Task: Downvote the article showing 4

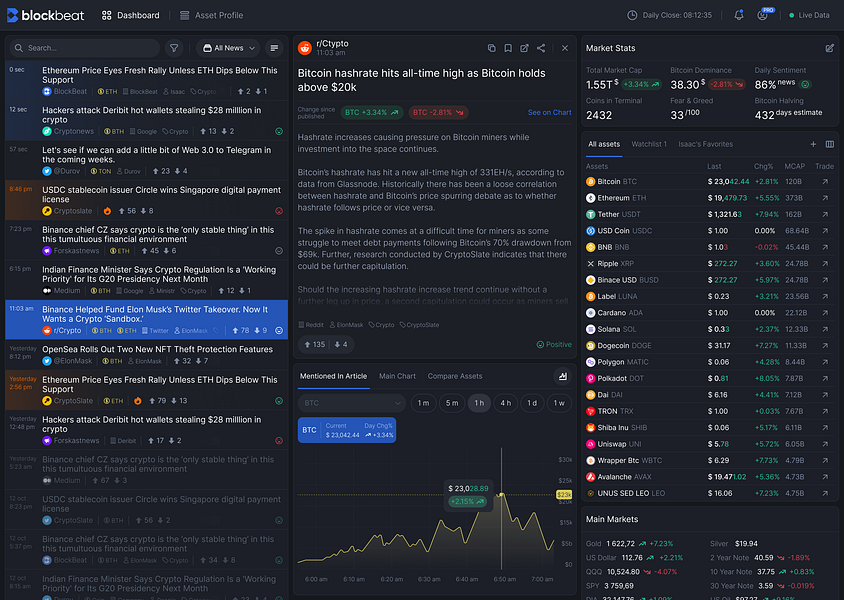Action: pyautogui.click(x=341, y=344)
